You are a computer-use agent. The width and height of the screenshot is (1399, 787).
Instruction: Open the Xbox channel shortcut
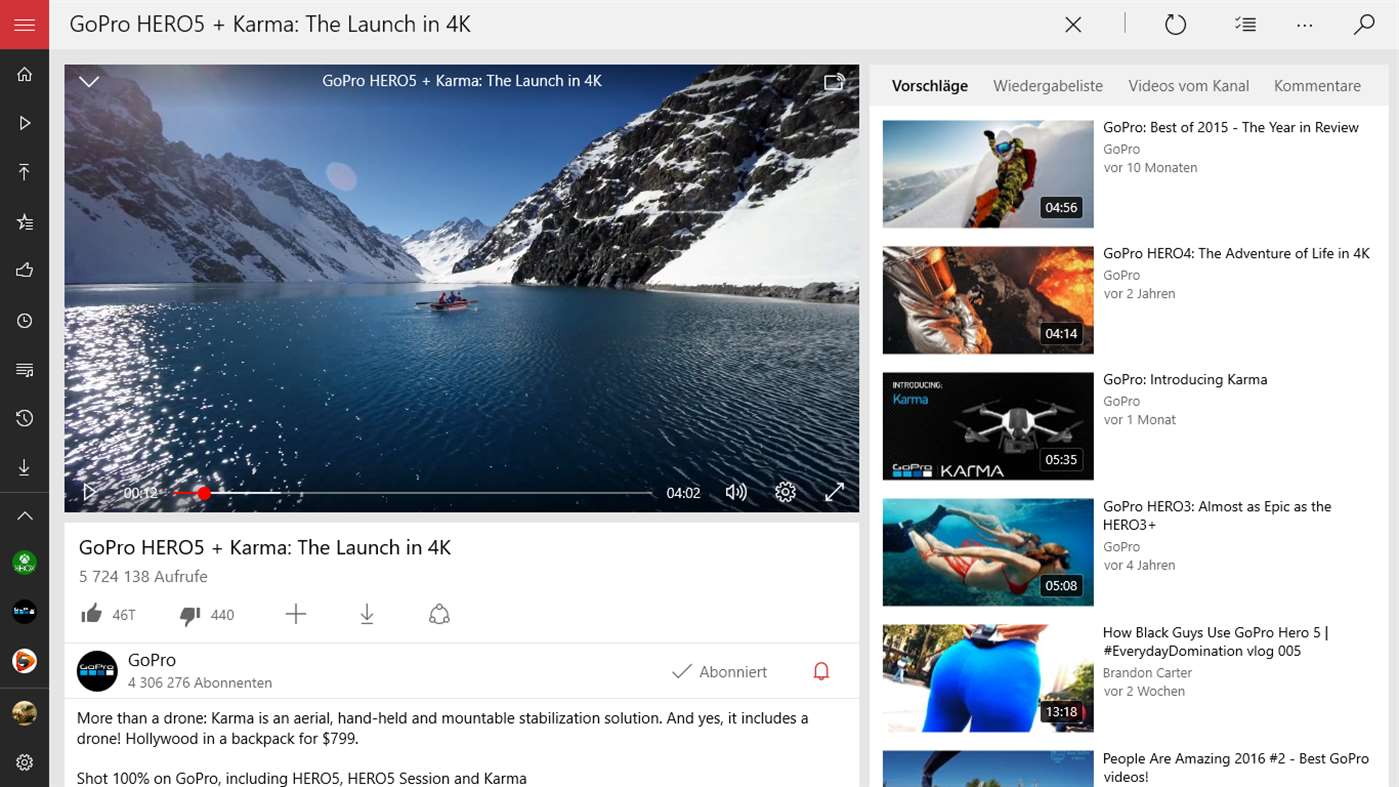(24, 563)
